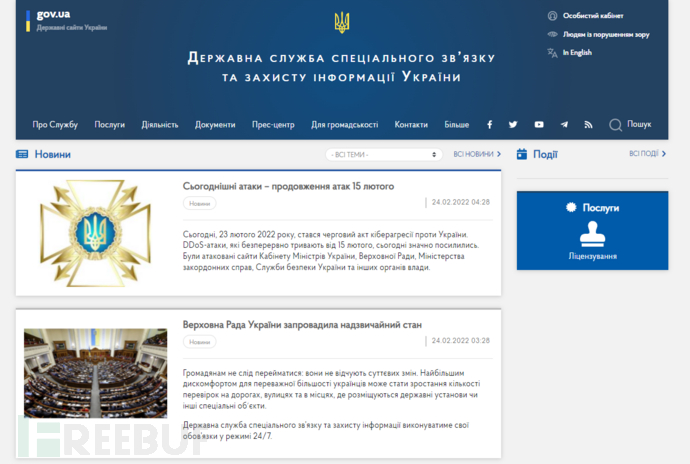
Task: Click the personal cabinet user icon
Action: [x=552, y=16]
